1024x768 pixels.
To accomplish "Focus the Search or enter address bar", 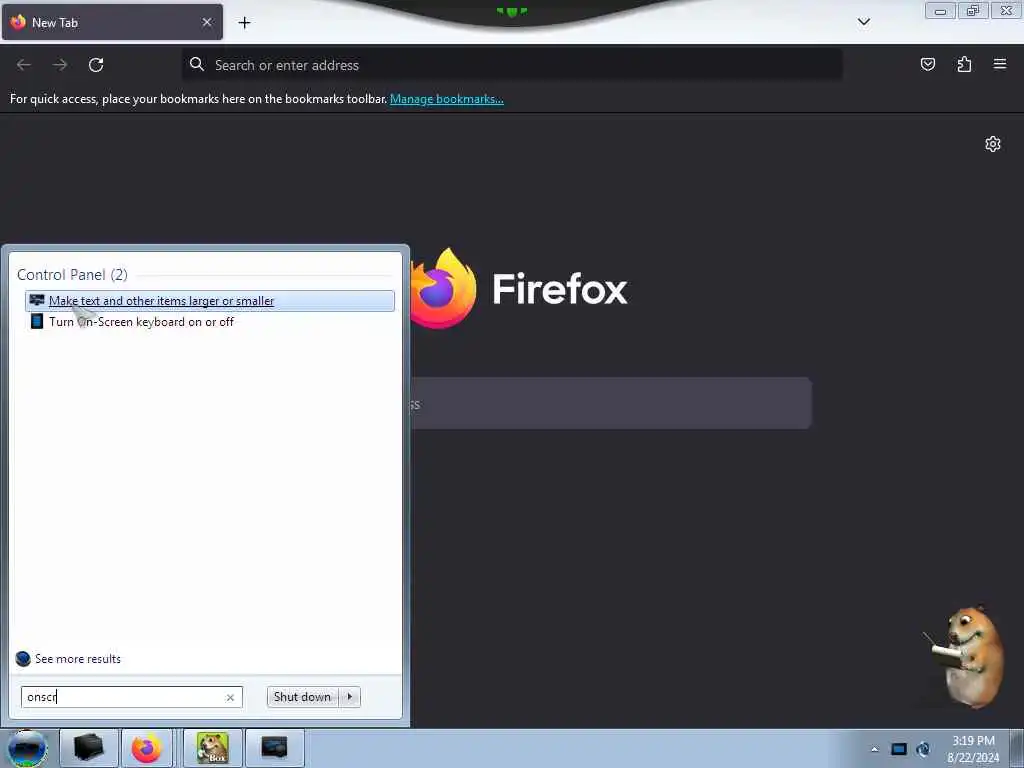I will 512,65.
